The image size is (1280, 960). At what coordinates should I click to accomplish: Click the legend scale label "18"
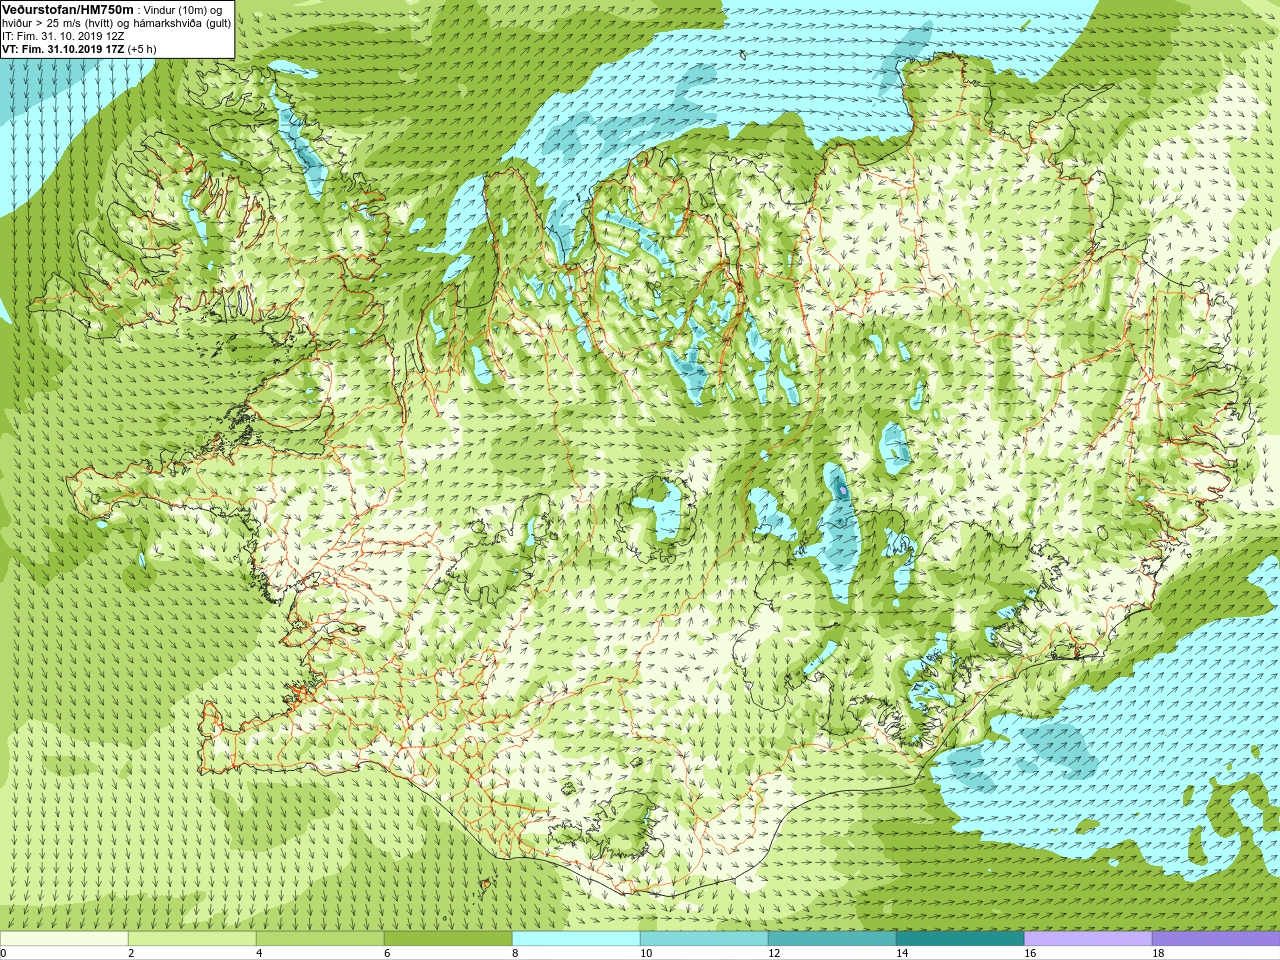(x=1158, y=953)
